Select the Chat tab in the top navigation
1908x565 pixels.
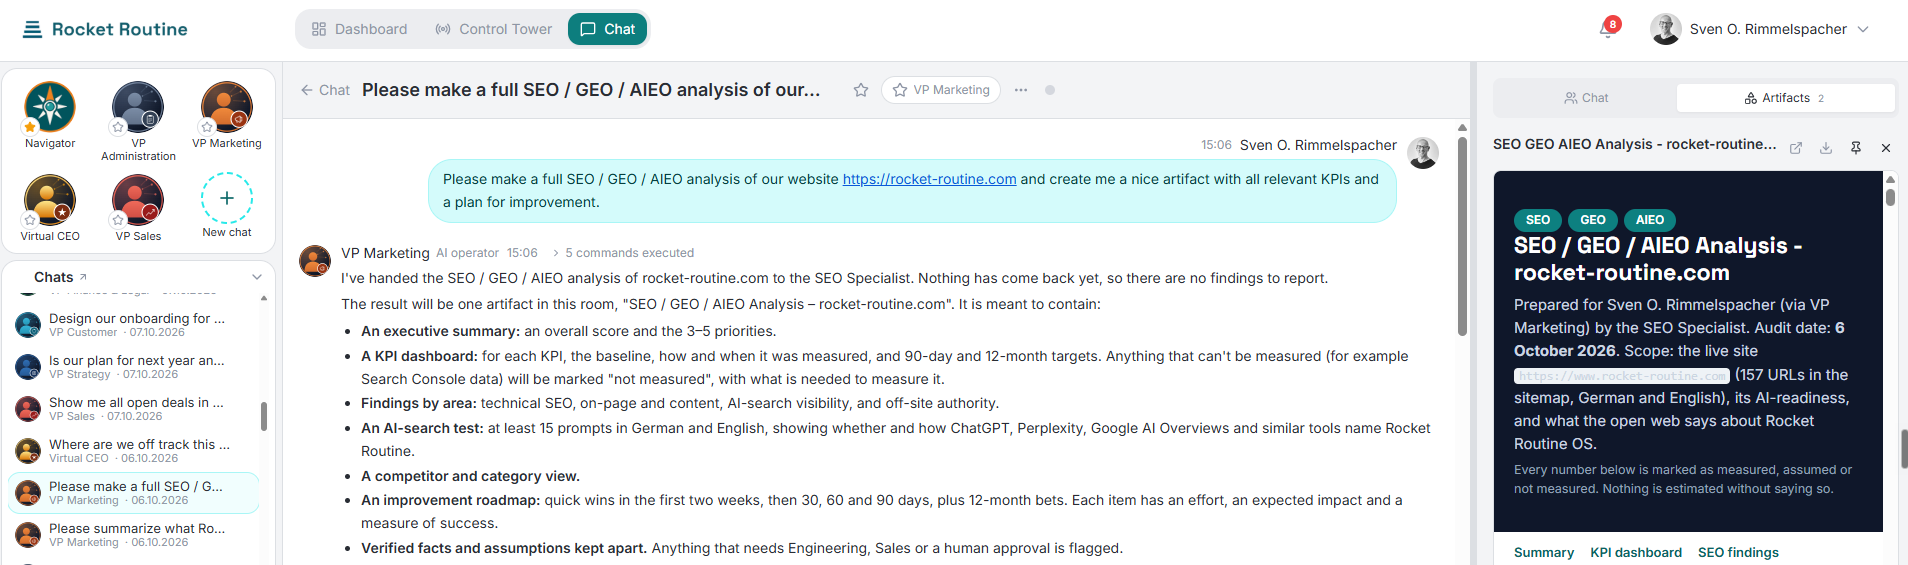point(608,29)
